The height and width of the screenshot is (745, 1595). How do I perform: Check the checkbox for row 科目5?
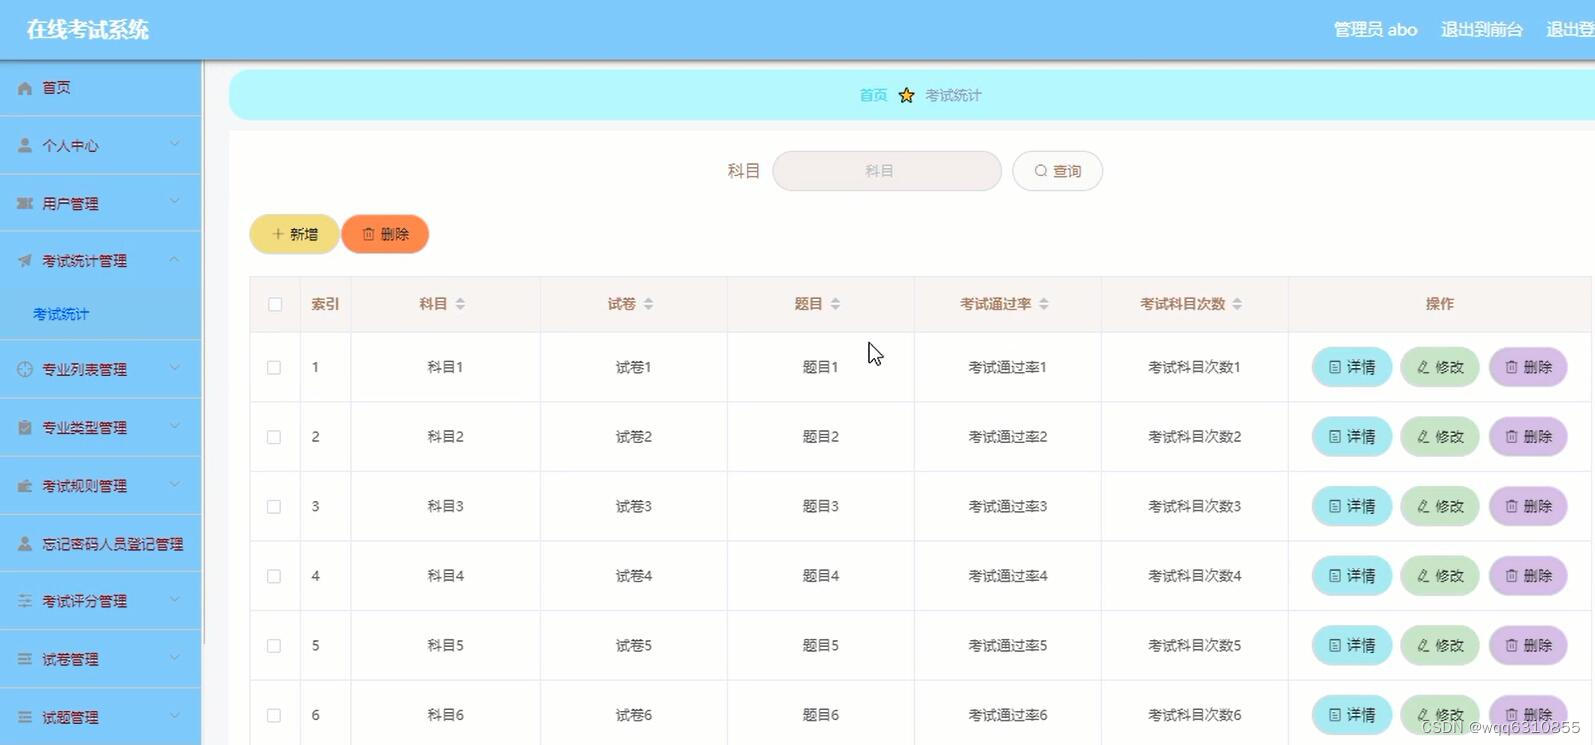(x=274, y=646)
